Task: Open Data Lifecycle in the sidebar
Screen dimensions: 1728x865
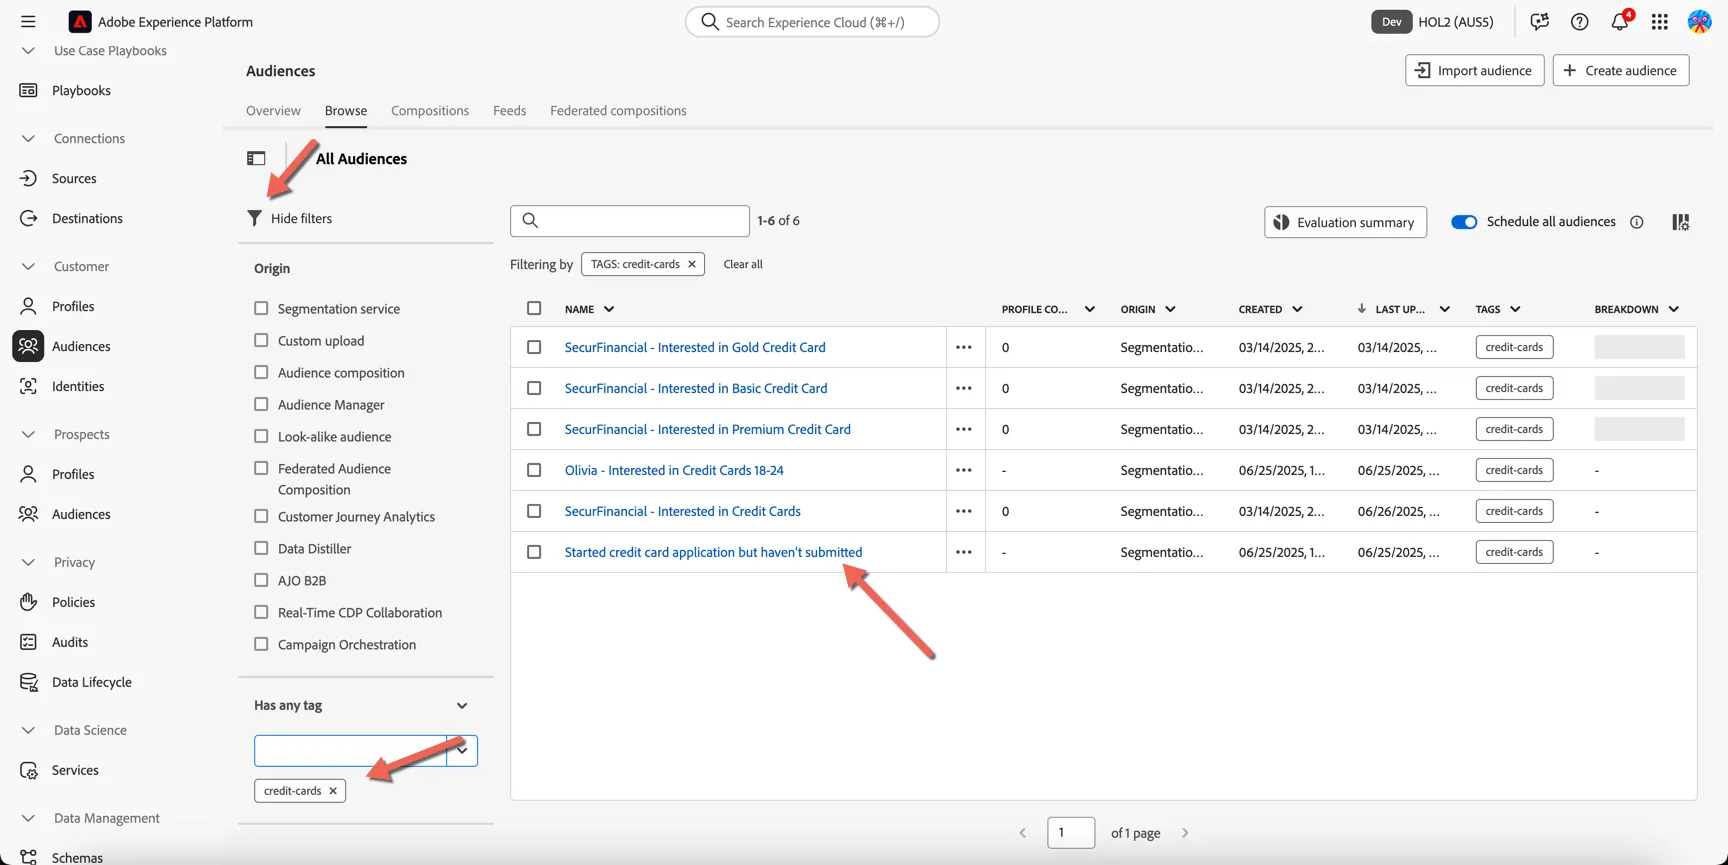Action: point(92,682)
